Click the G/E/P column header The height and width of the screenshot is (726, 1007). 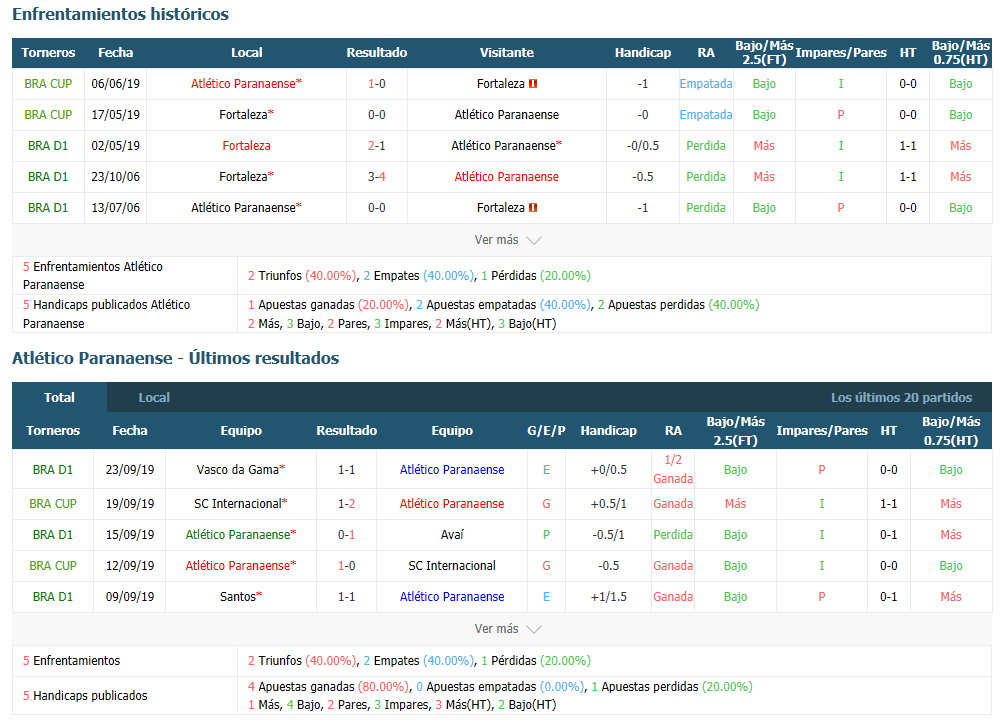click(546, 430)
